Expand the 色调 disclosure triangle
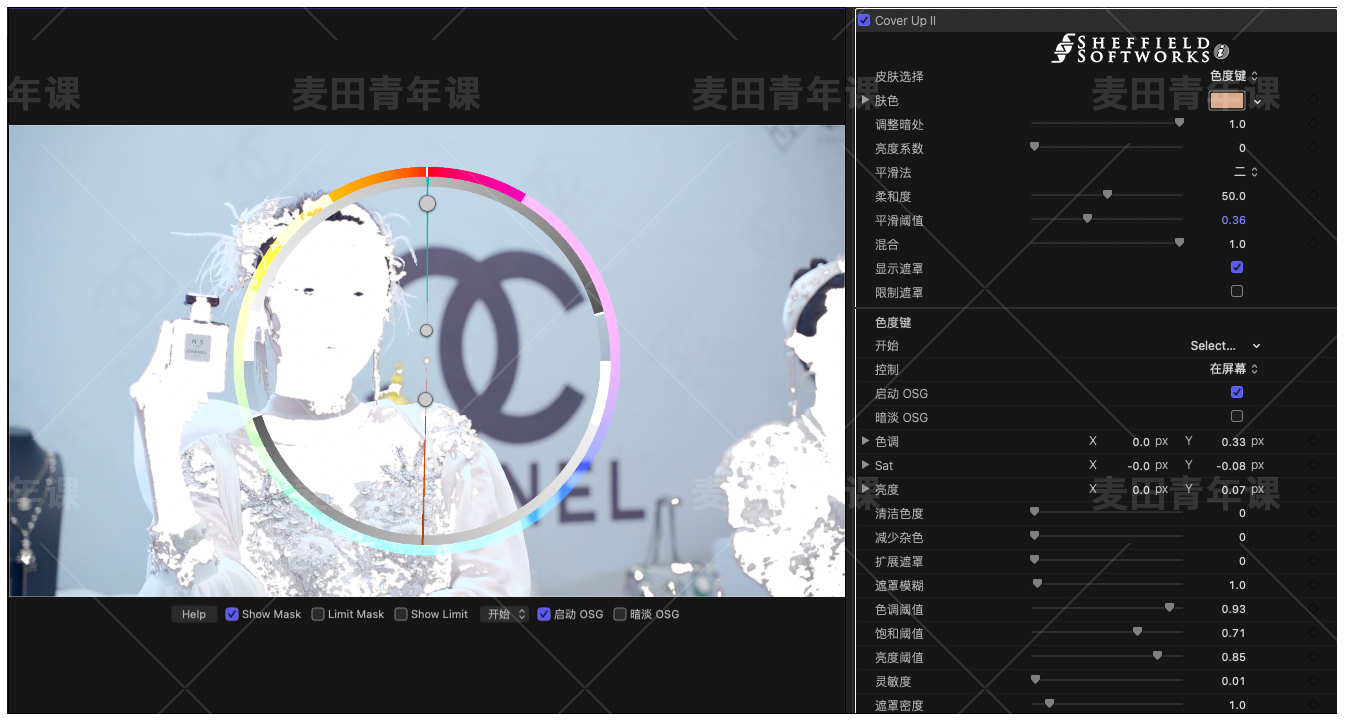1345x722 pixels. 866,441
